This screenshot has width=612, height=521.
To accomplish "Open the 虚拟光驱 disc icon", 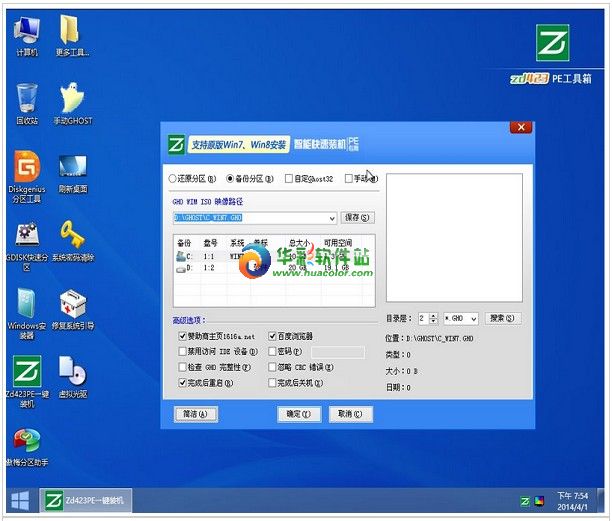I will click(73, 377).
